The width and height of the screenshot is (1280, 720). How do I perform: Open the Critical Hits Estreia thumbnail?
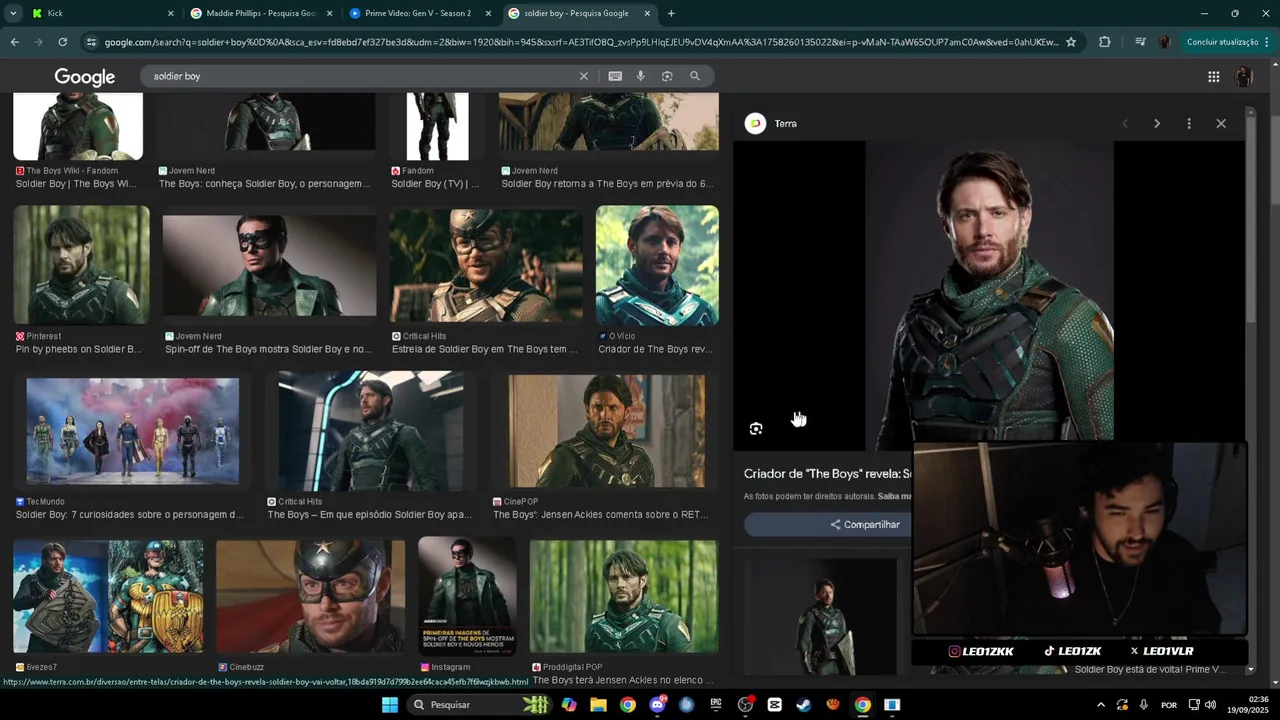tap(486, 264)
